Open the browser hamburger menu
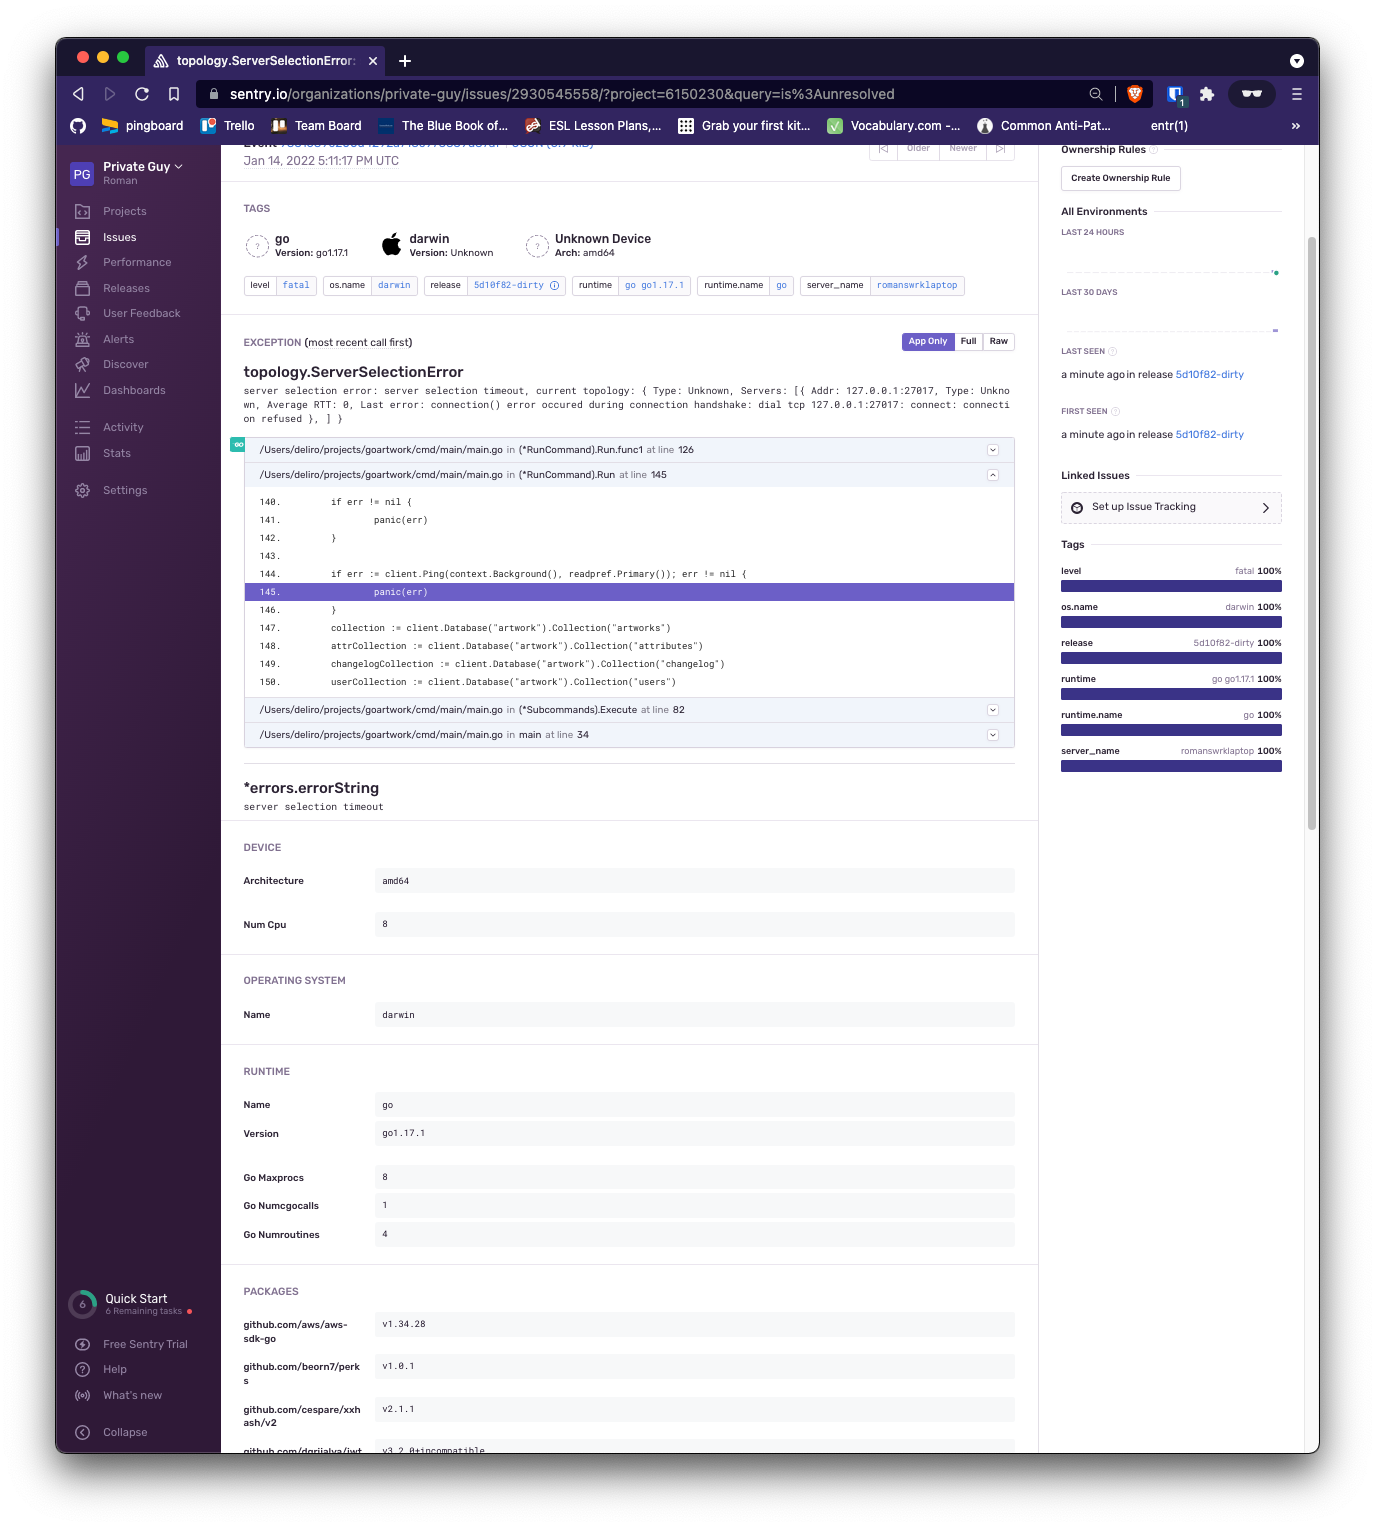This screenshot has height=1527, width=1375. click(1297, 94)
